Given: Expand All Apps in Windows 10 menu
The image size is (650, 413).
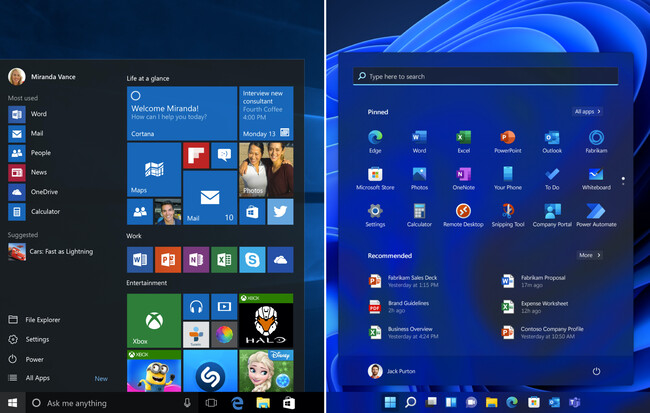Looking at the screenshot, I should point(37,378).
